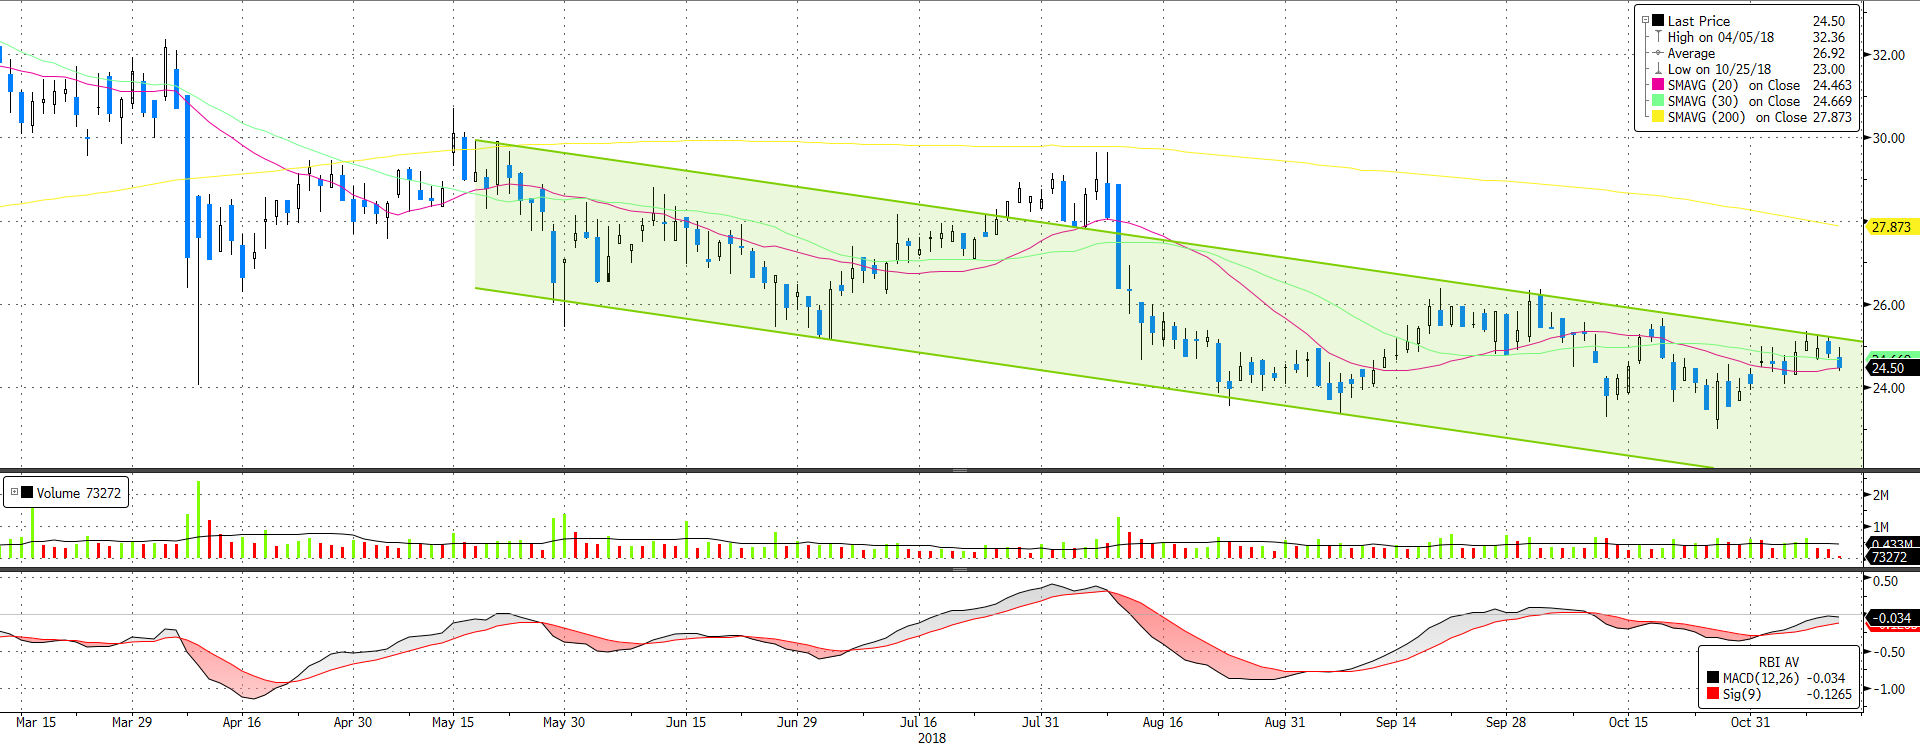Select 'High on 04/05/18' legend entry
This screenshot has width=1920, height=745.
click(1720, 37)
